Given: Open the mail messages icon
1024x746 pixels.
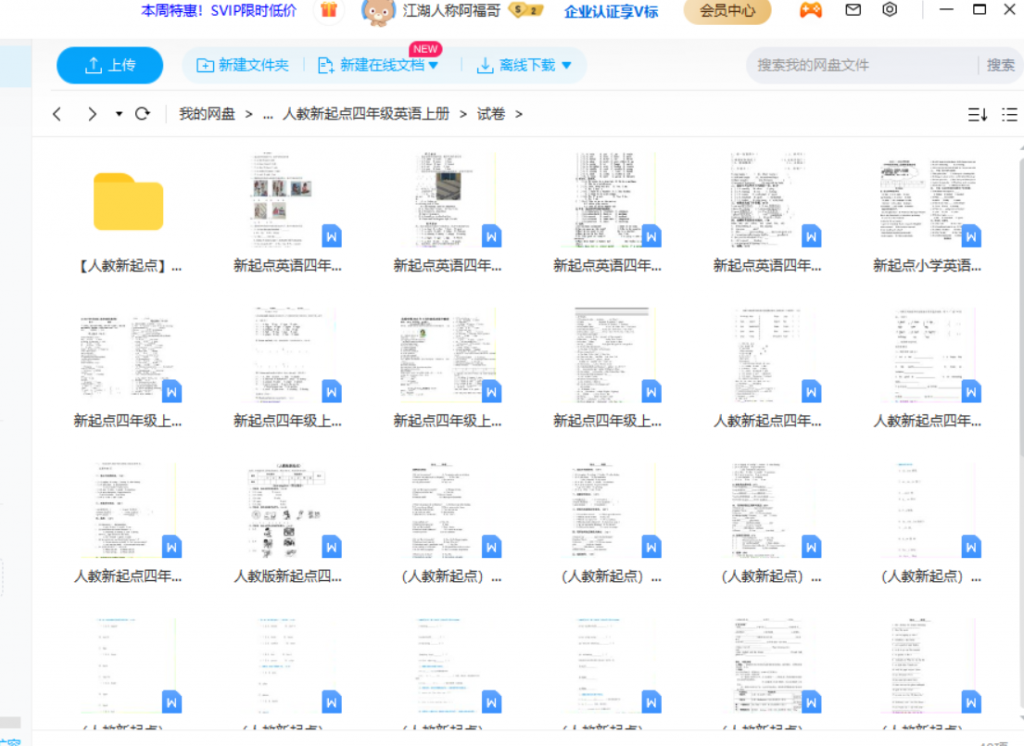Looking at the screenshot, I should point(853,10).
